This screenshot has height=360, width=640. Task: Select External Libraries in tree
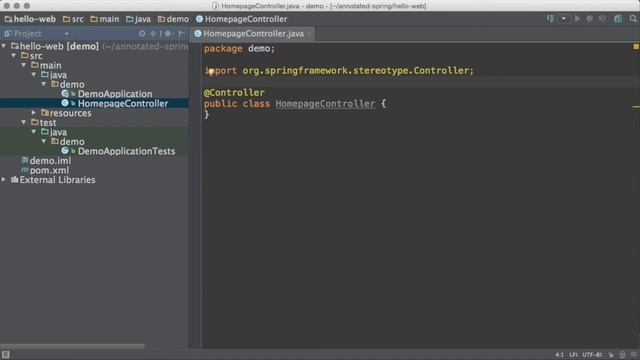[57, 180]
